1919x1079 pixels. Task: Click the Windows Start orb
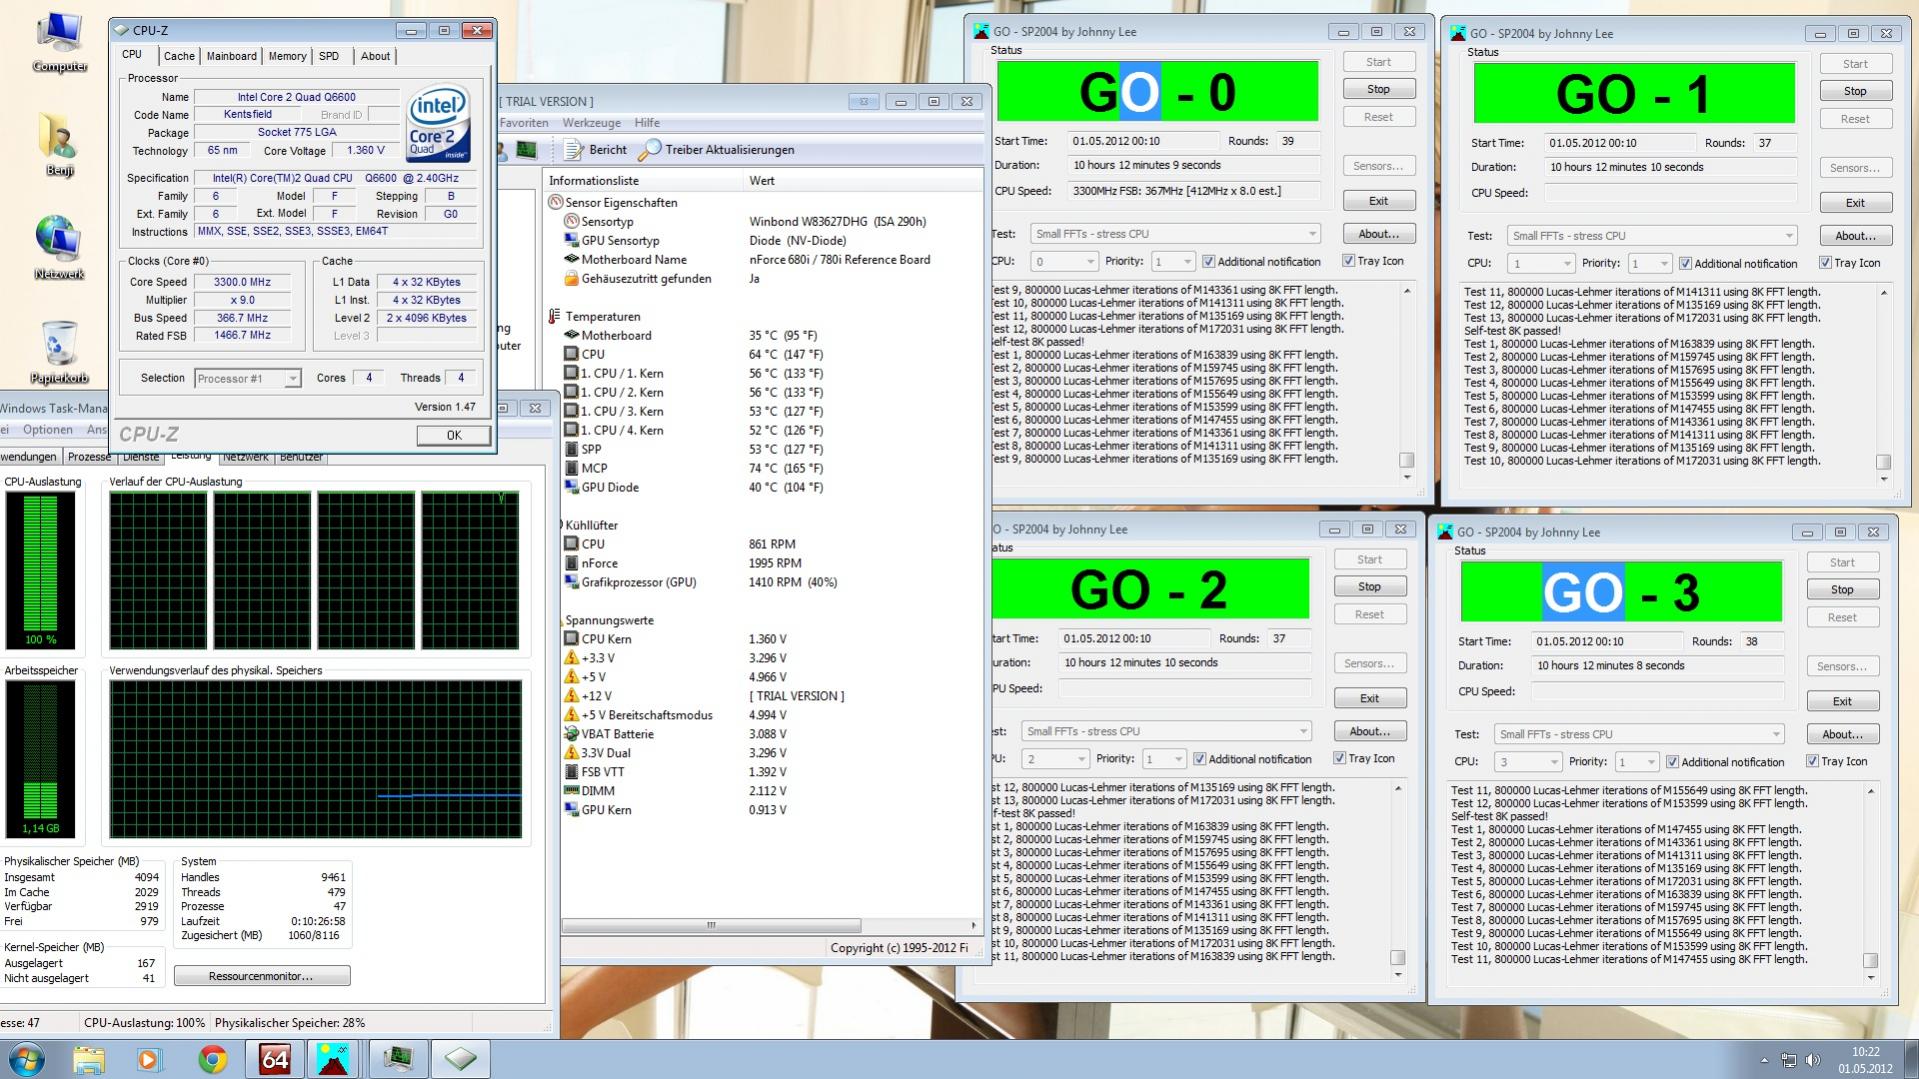pyautogui.click(x=27, y=1059)
